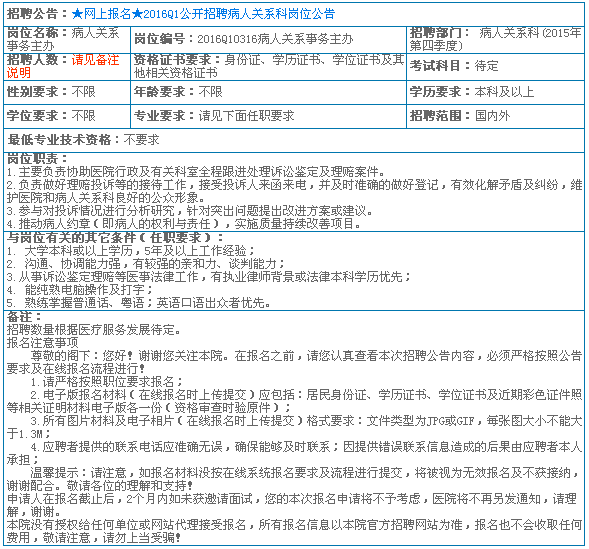
Task: Click the 岗位职责 section heading
Action: point(37,158)
